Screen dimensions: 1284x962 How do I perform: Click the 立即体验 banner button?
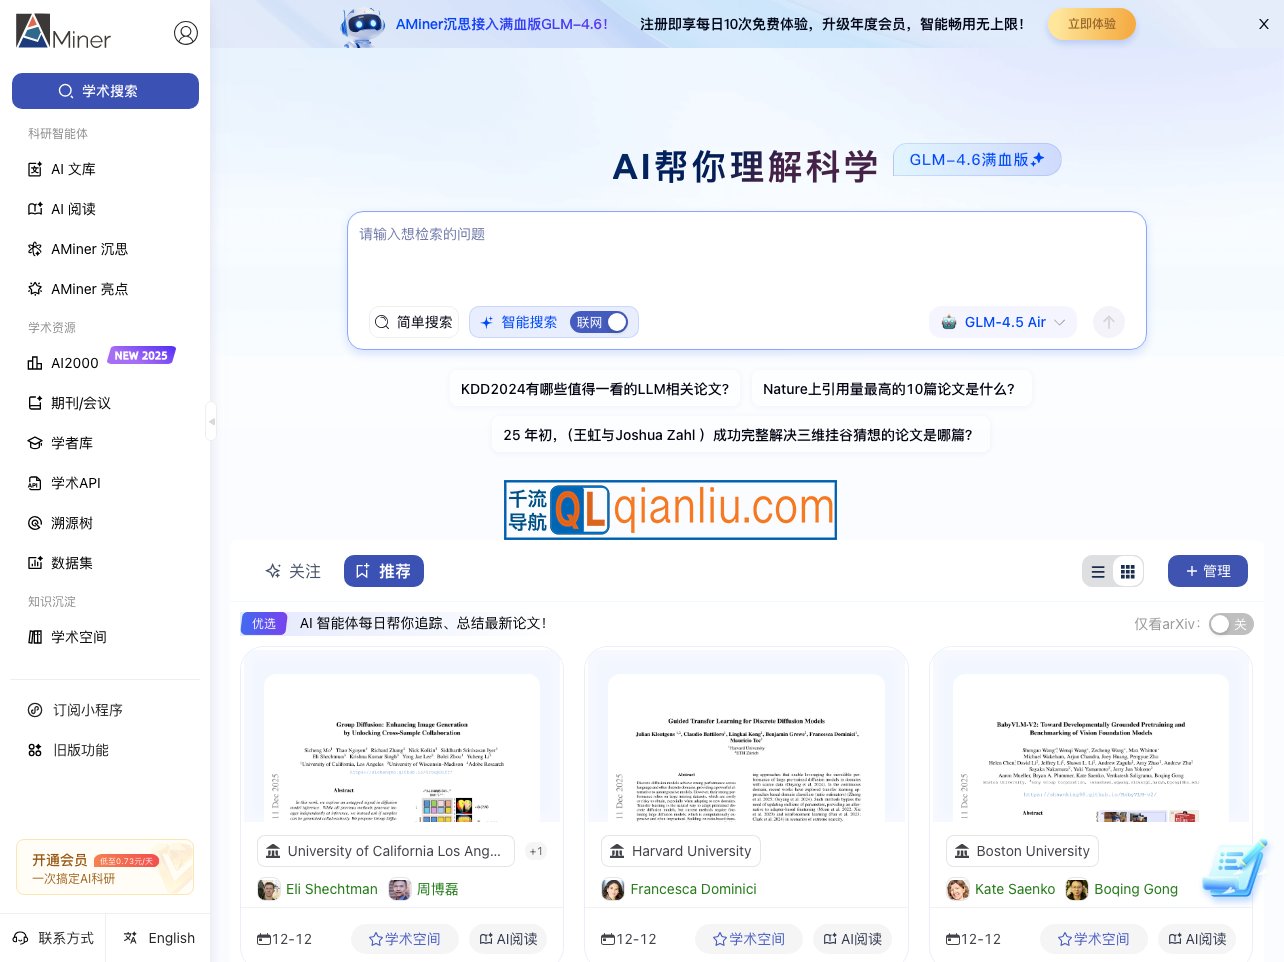click(x=1091, y=24)
